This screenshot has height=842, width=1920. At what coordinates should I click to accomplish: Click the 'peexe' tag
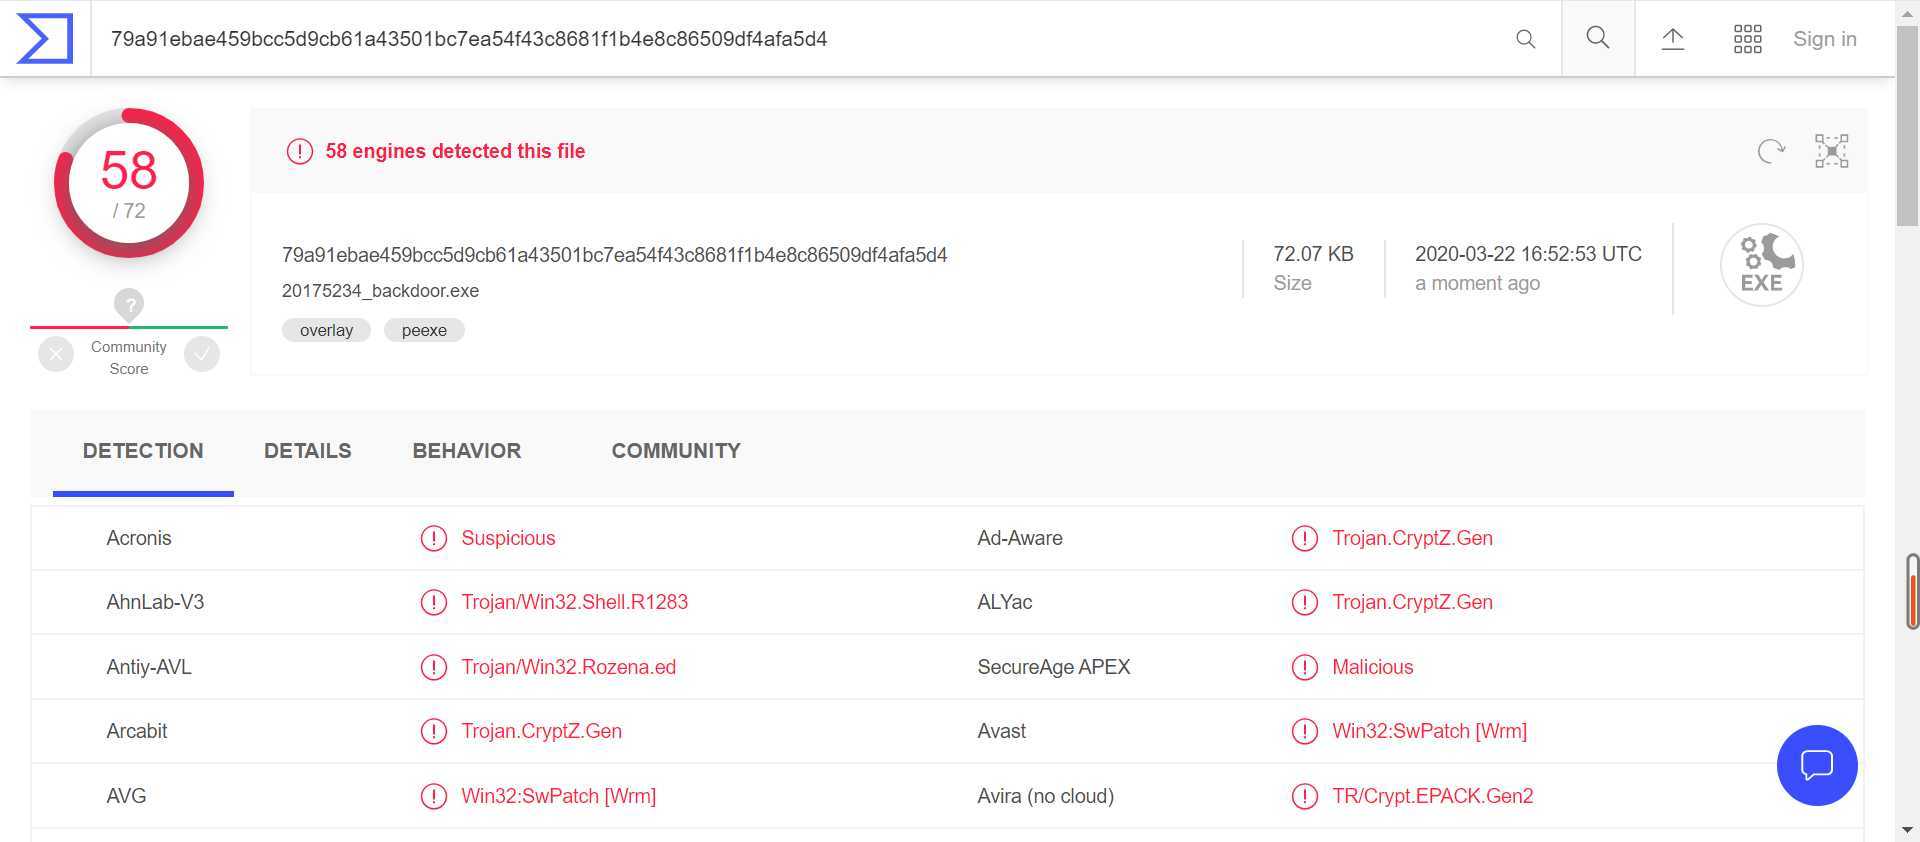coord(424,330)
